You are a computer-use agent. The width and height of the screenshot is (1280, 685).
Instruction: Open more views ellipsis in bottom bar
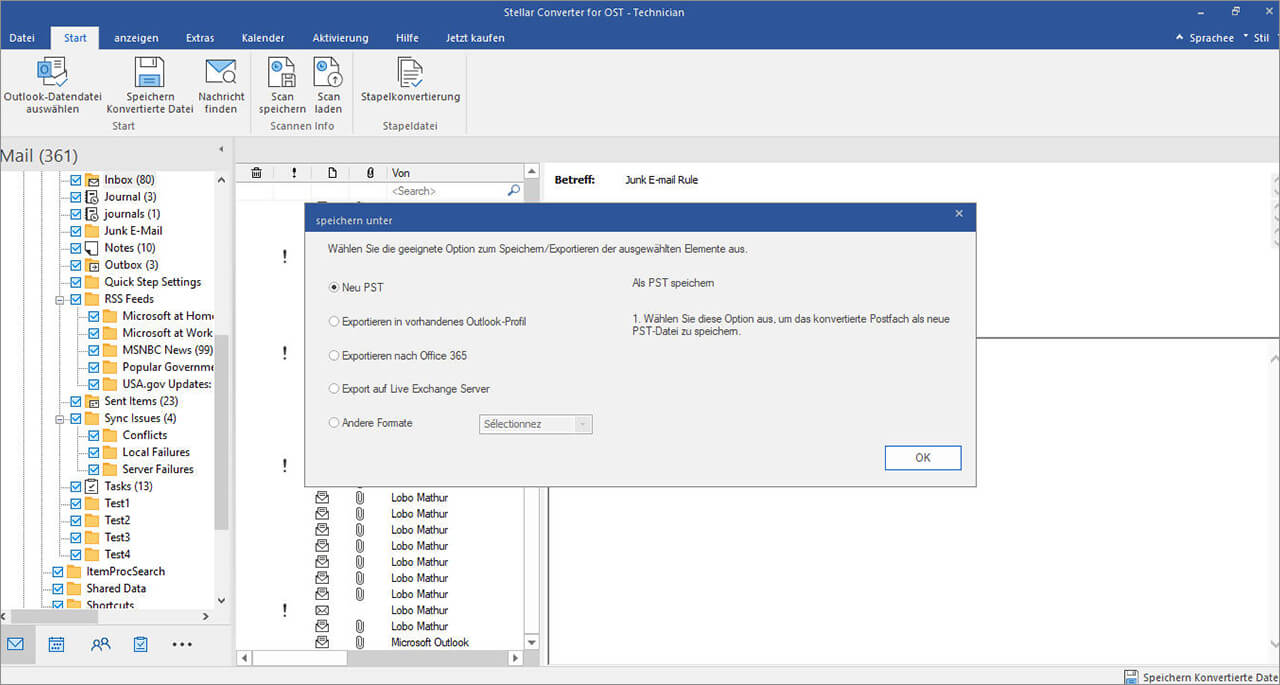coord(182,645)
